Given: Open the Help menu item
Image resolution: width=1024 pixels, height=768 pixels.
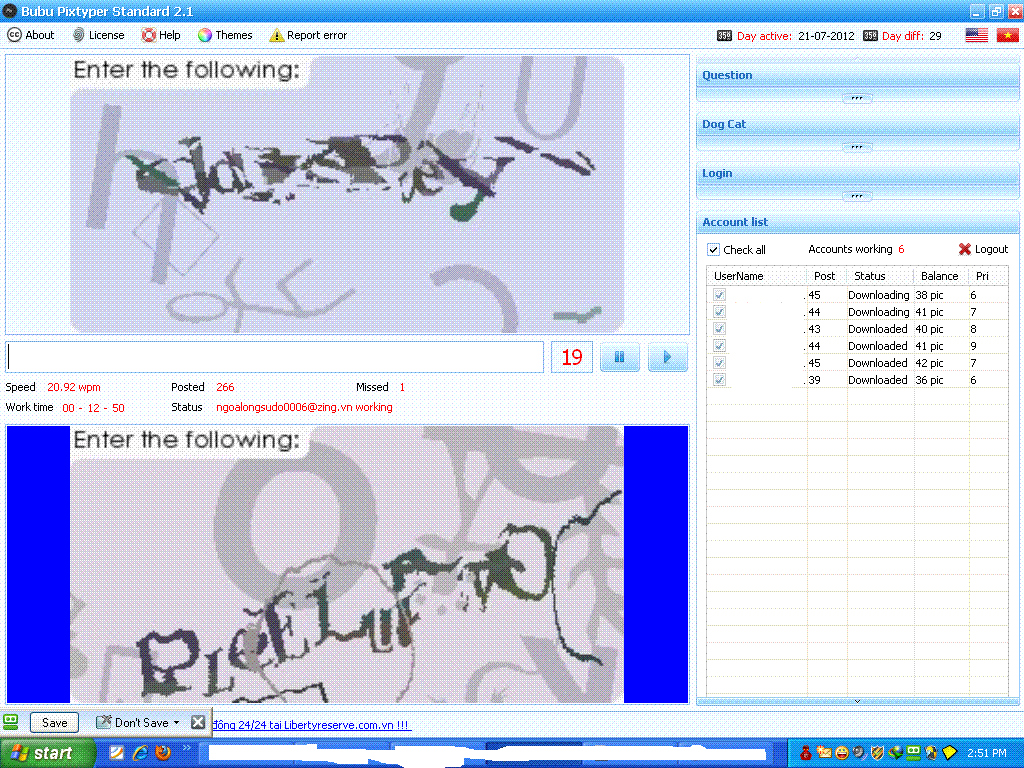Looking at the screenshot, I should pyautogui.click(x=161, y=35).
